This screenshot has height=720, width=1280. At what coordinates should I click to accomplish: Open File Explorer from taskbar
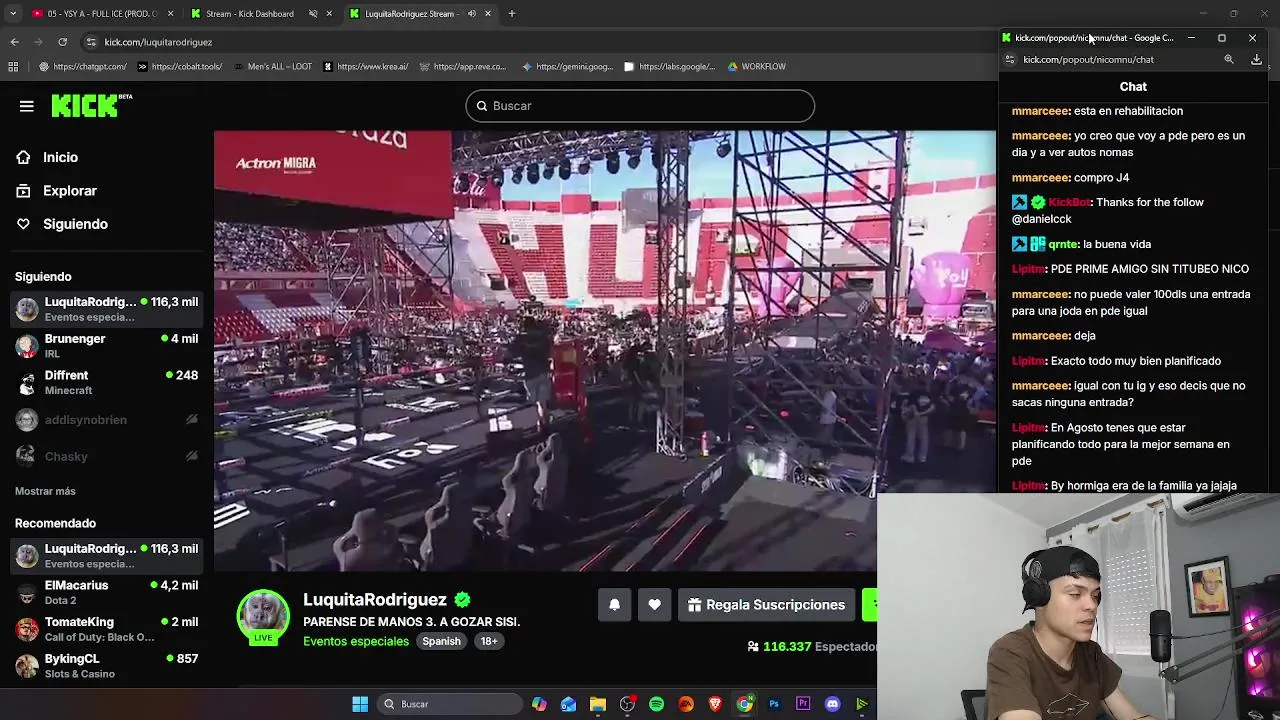pos(597,704)
